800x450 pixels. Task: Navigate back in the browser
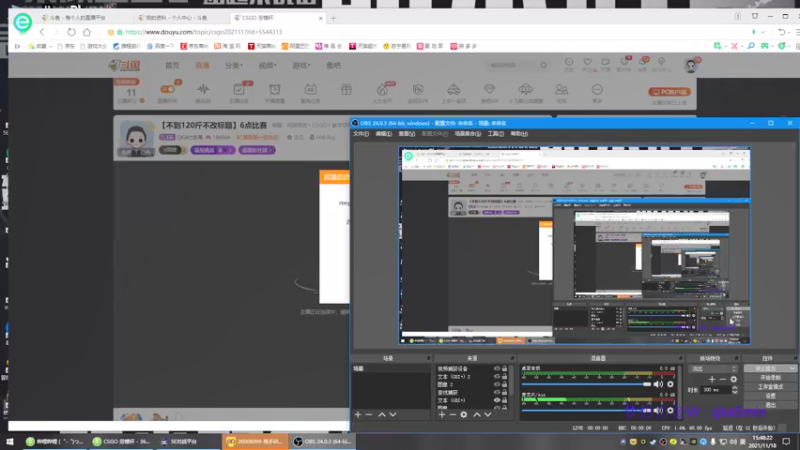pyautogui.click(x=42, y=32)
